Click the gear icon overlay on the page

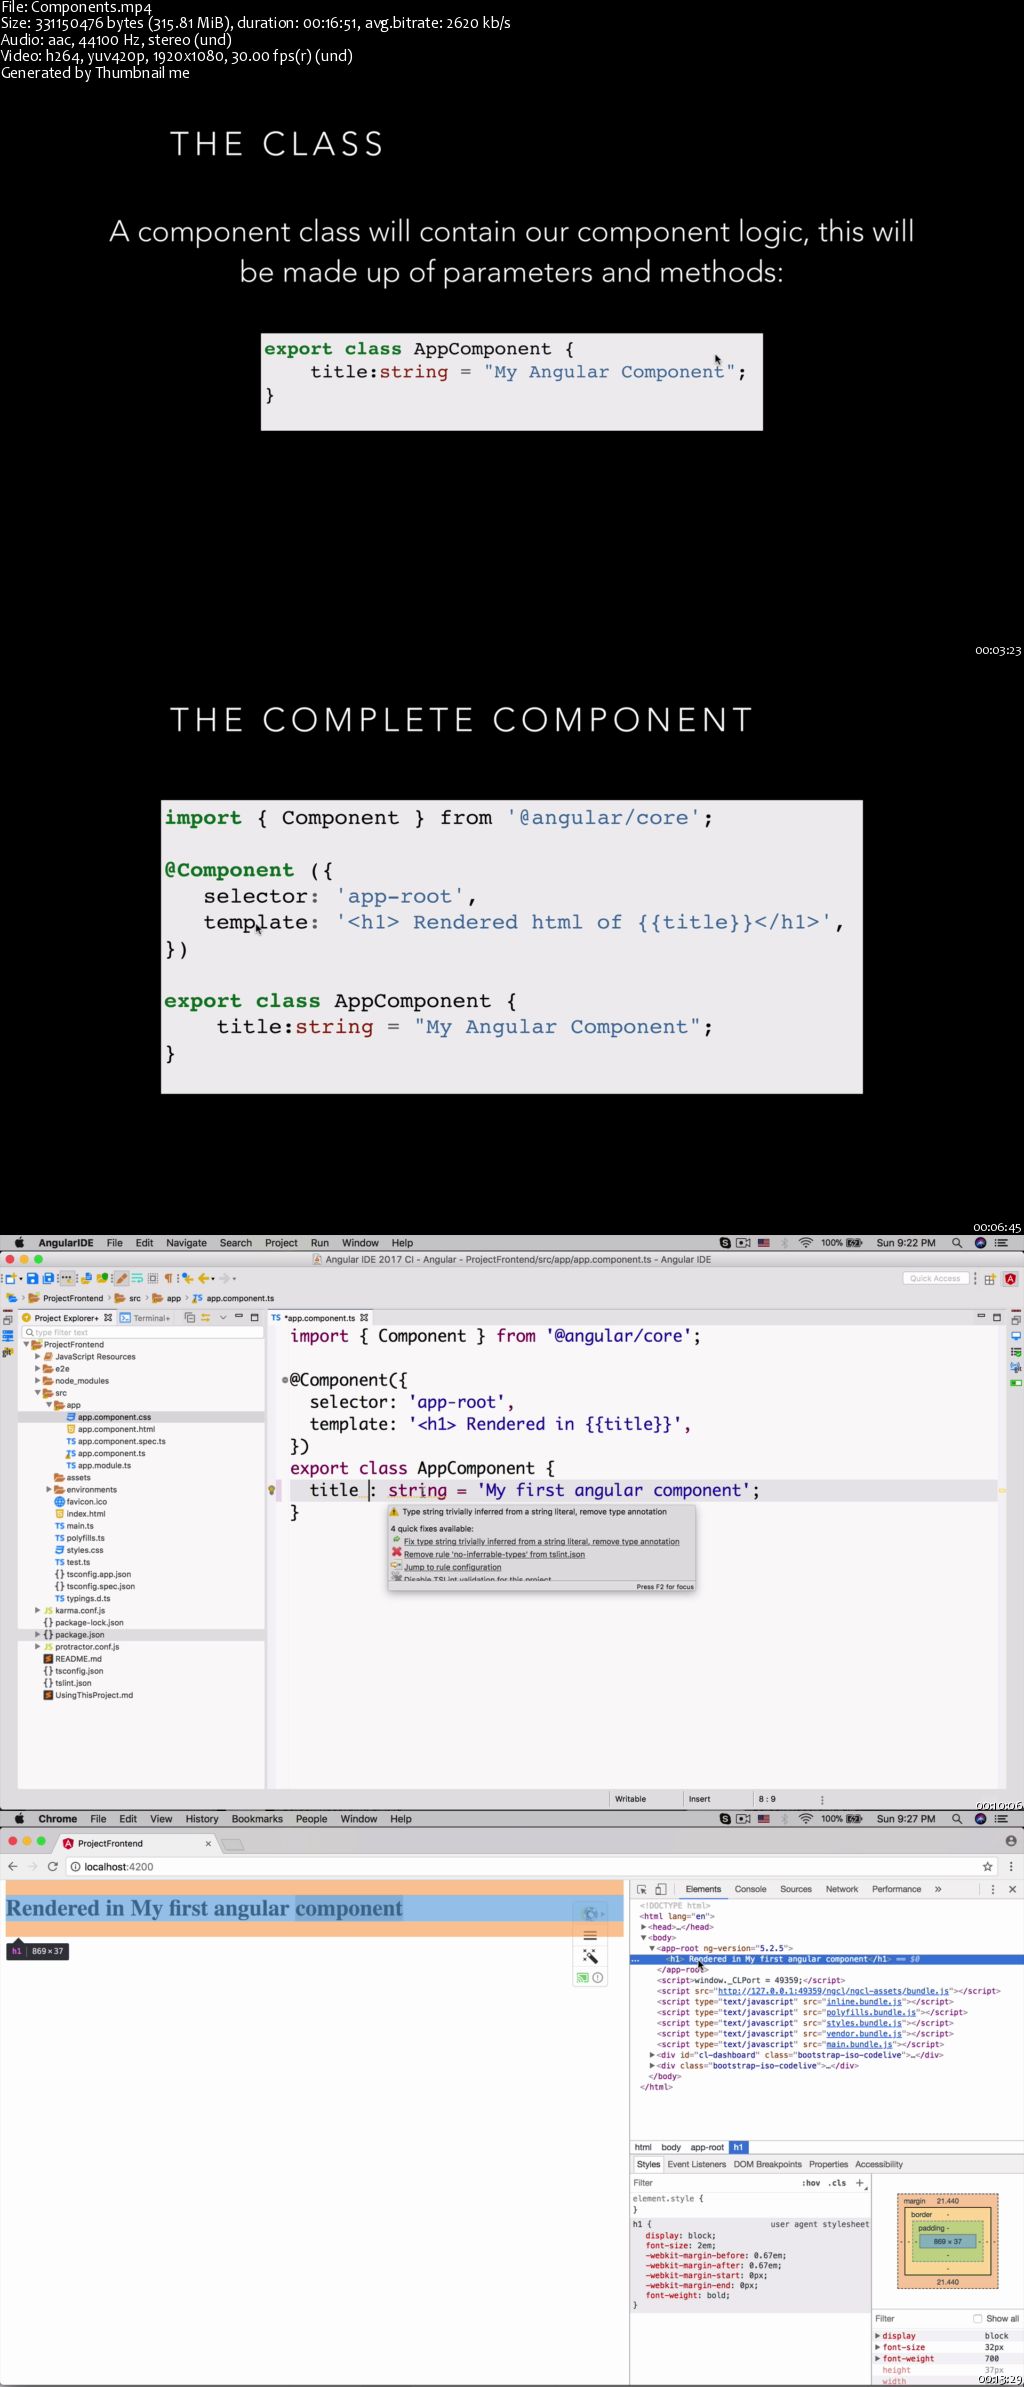click(590, 1913)
